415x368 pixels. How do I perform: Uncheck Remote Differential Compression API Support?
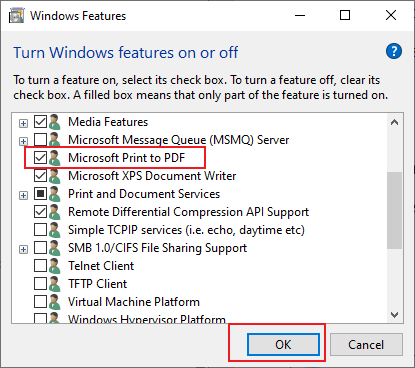point(40,212)
